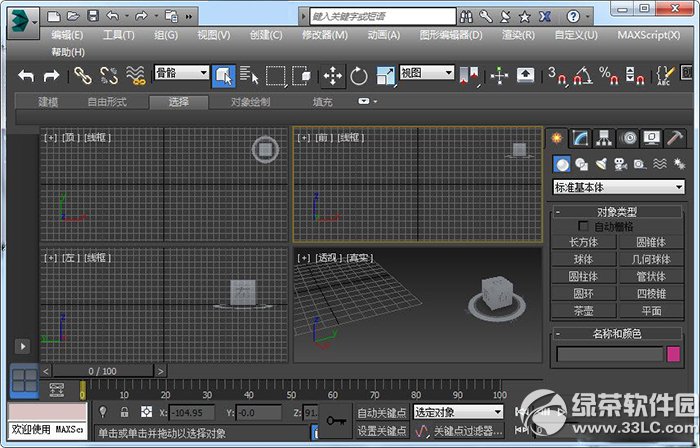This screenshot has width=700, height=448.
Task: Toggle Absolute/Offset transform type-in mode
Action: coord(146,412)
